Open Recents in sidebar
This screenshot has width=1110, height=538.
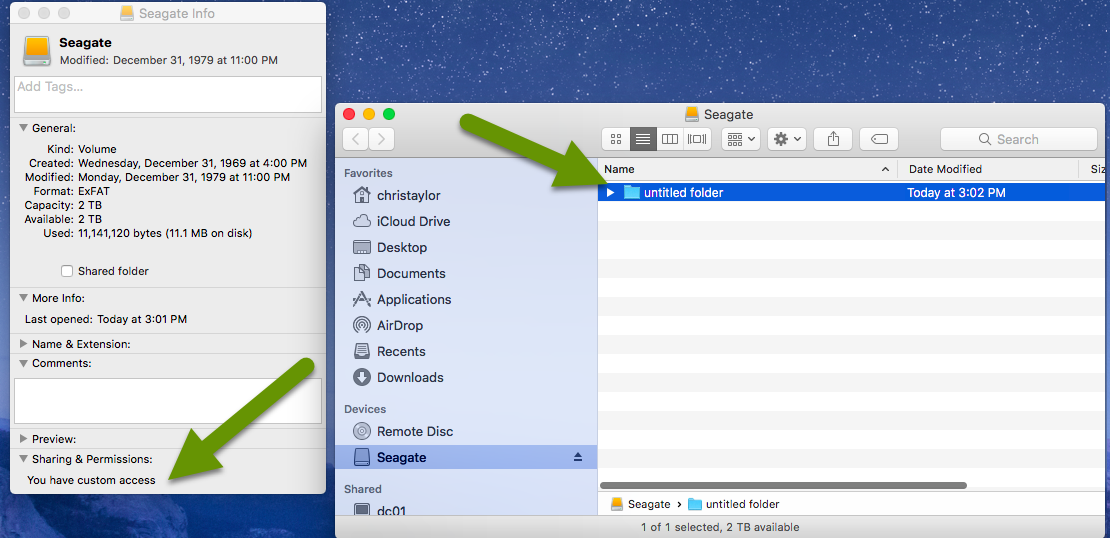point(401,352)
